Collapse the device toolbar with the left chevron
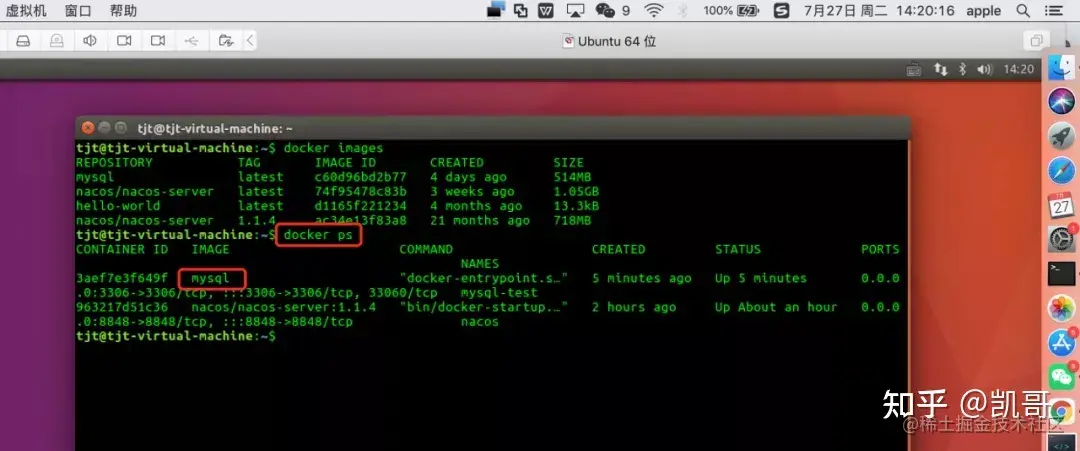 250,41
